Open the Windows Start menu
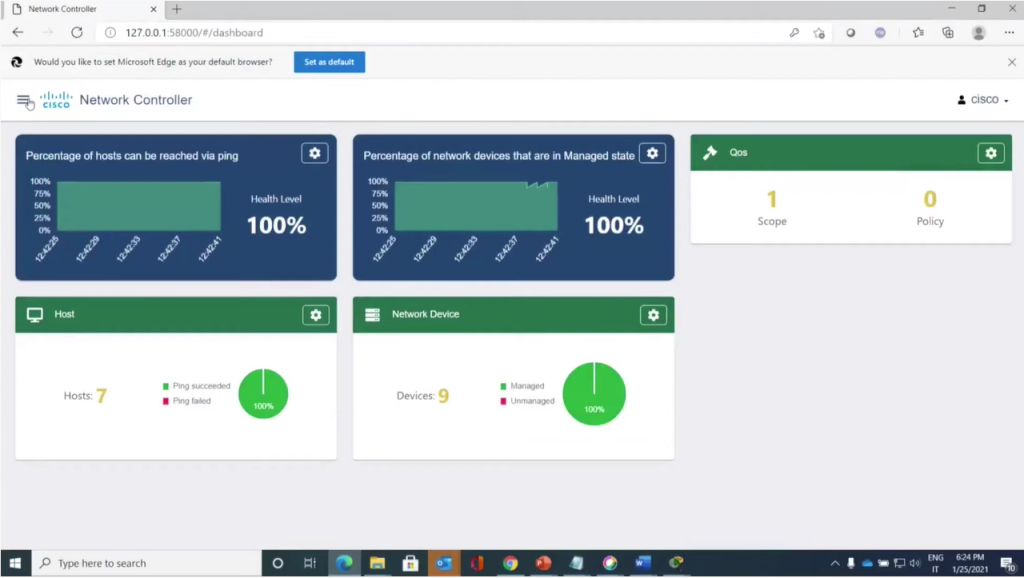1024x578 pixels. click(x=15, y=563)
